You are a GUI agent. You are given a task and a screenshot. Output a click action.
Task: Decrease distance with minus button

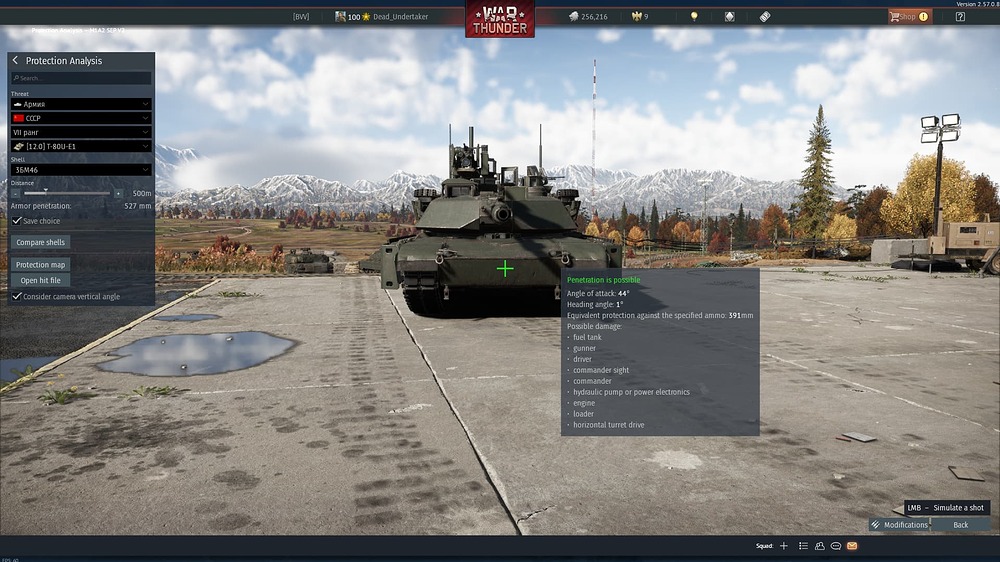15,193
